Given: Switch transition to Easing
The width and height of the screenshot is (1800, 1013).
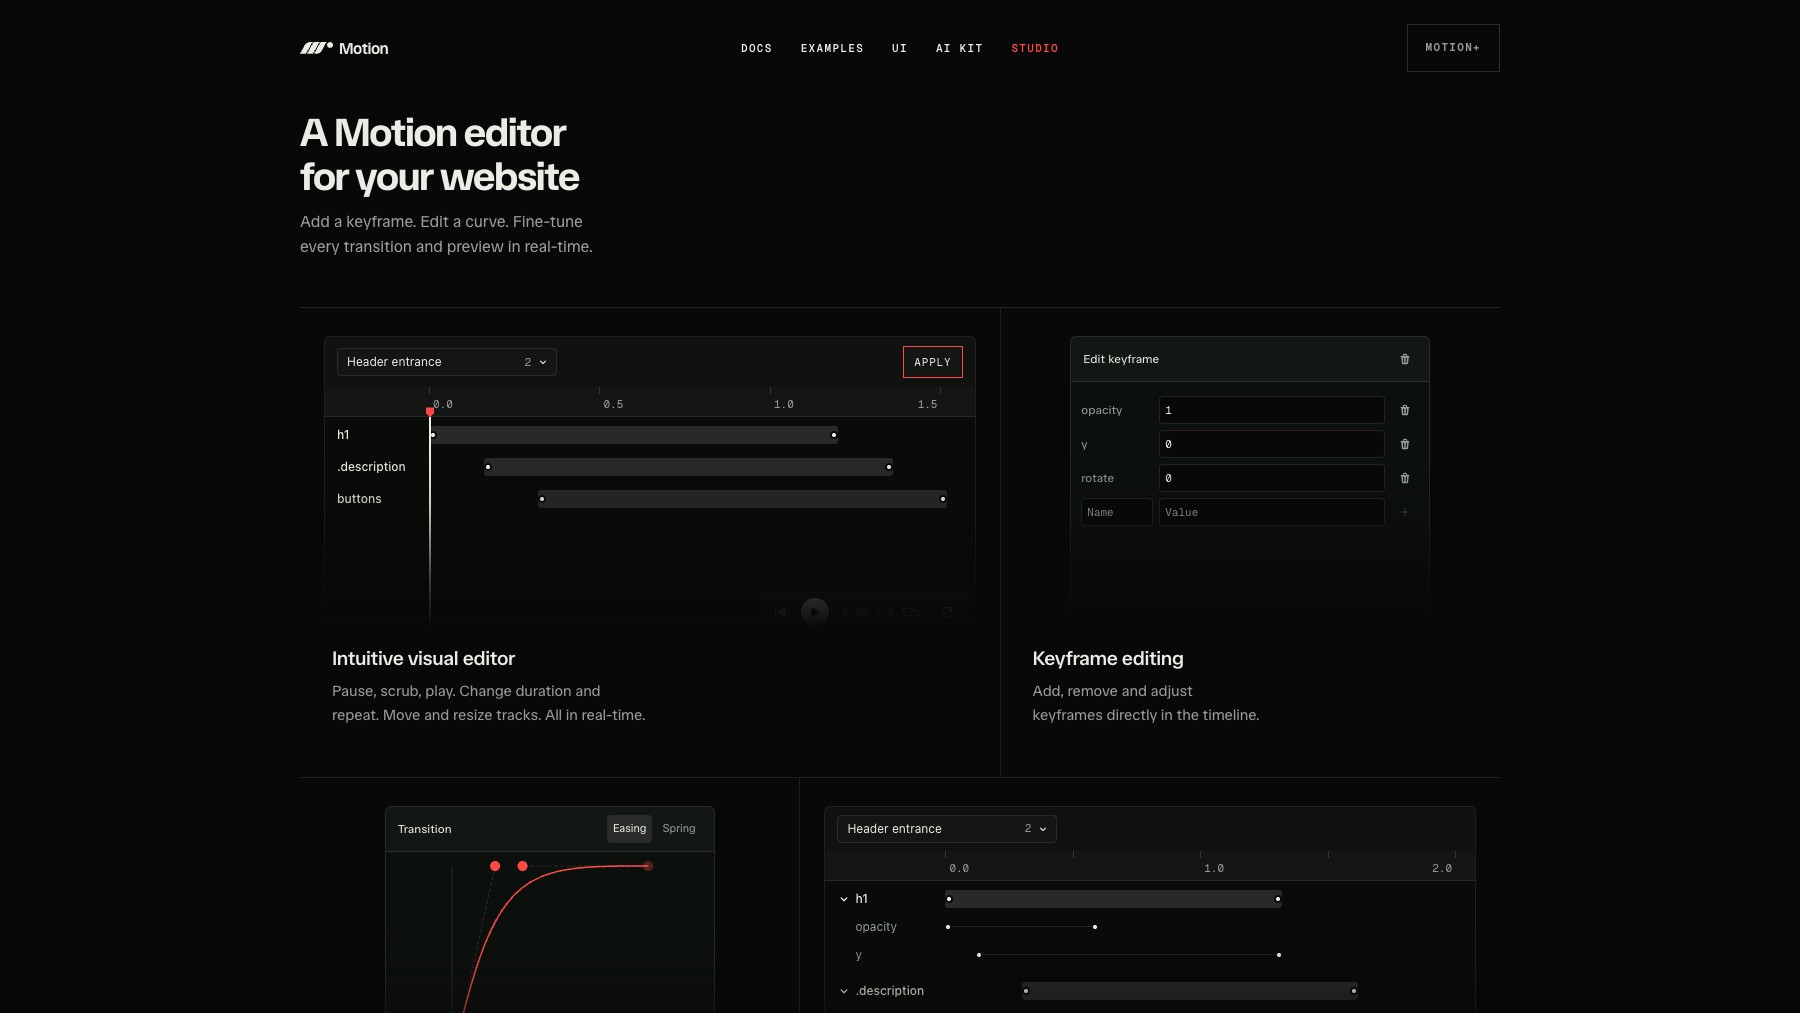Looking at the screenshot, I should tap(630, 828).
